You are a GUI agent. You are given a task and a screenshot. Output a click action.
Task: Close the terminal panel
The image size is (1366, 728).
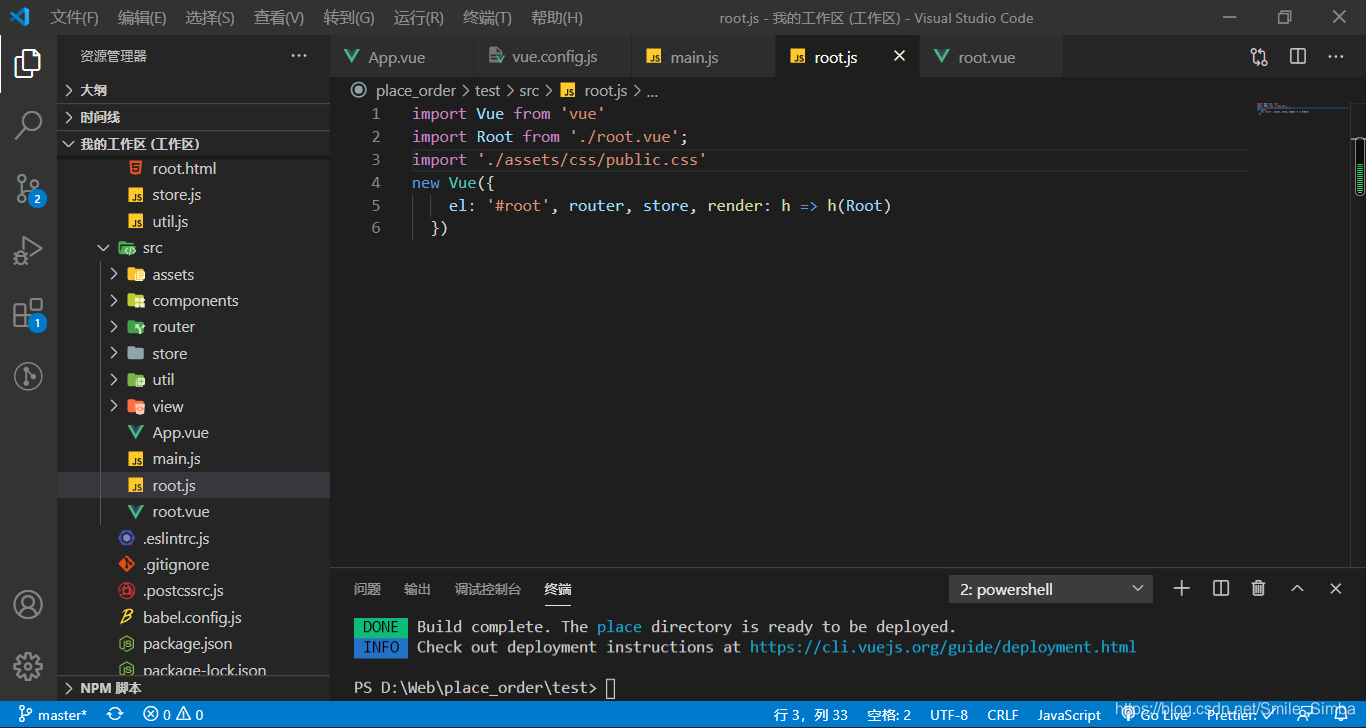[1336, 589]
